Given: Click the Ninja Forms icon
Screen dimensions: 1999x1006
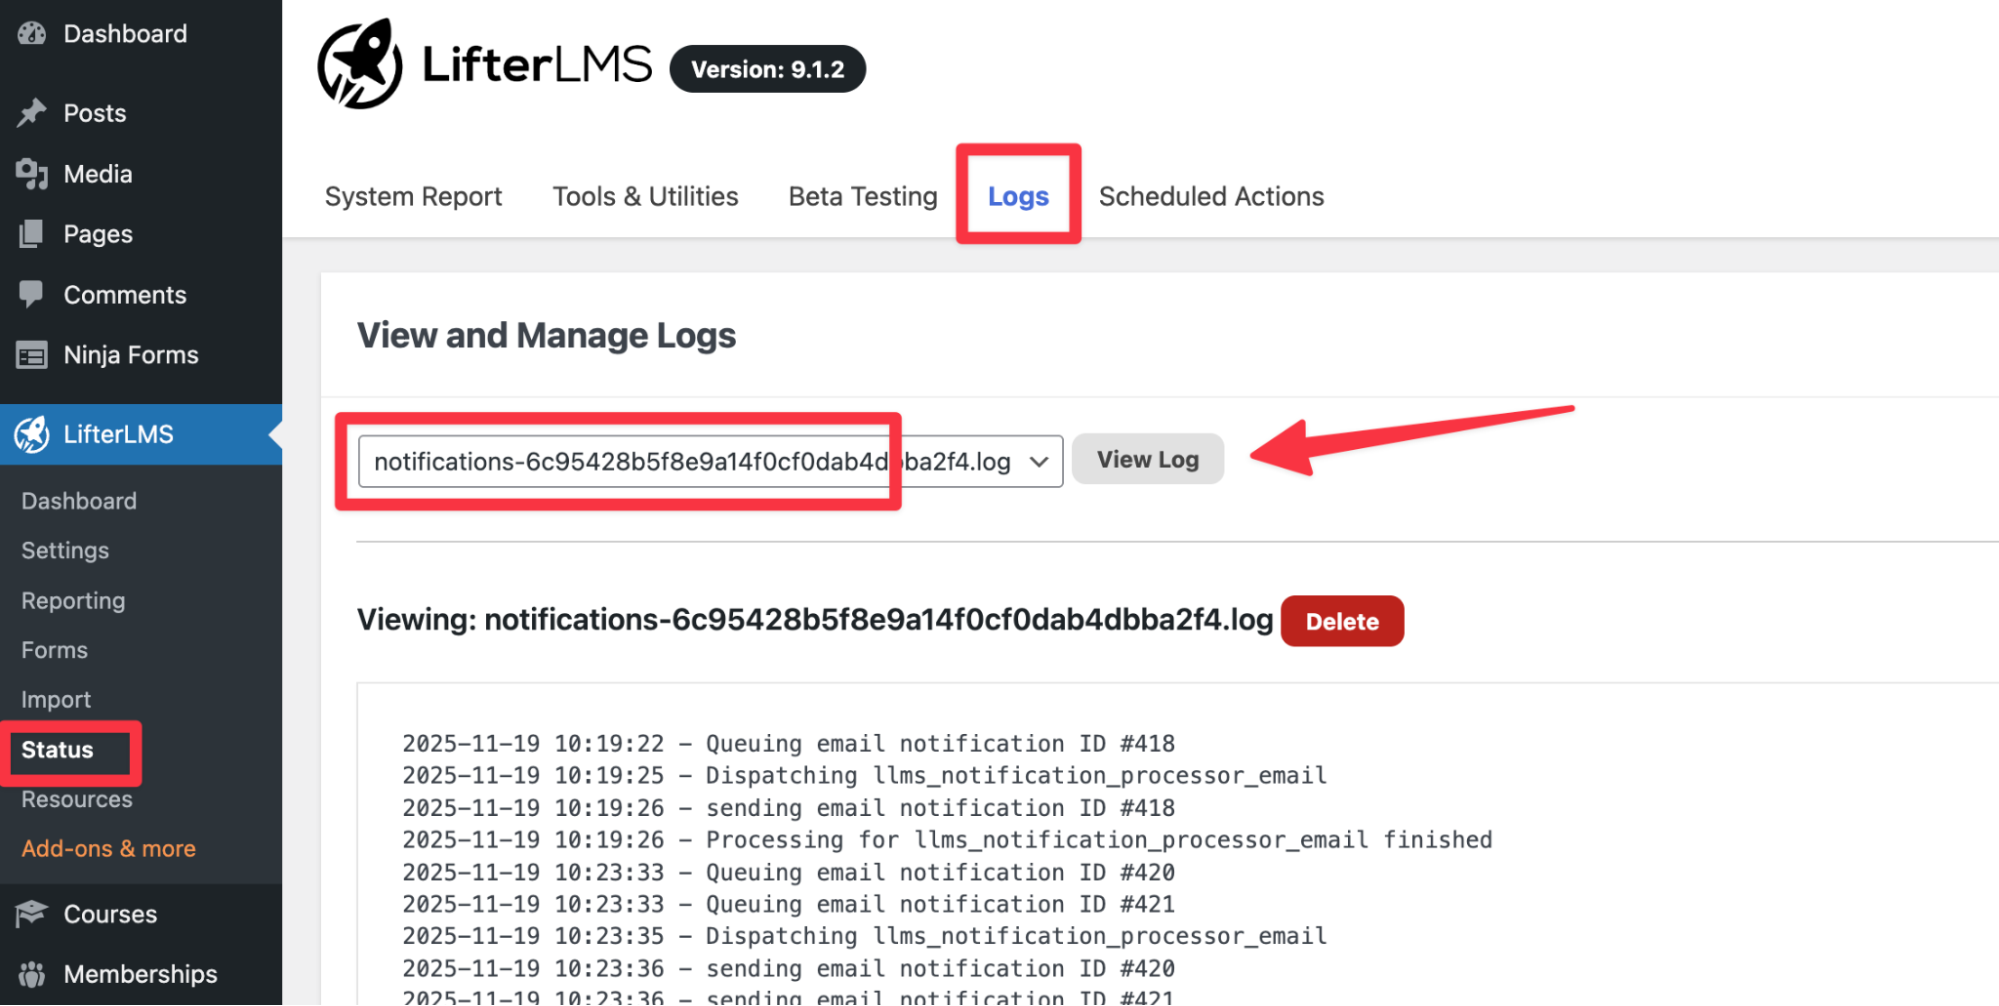Looking at the screenshot, I should tap(32, 355).
